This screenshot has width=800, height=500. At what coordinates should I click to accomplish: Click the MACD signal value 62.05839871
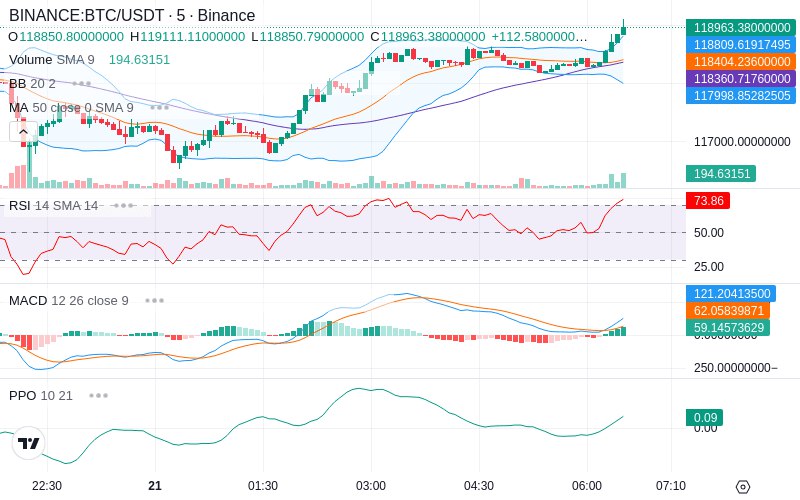[728, 310]
